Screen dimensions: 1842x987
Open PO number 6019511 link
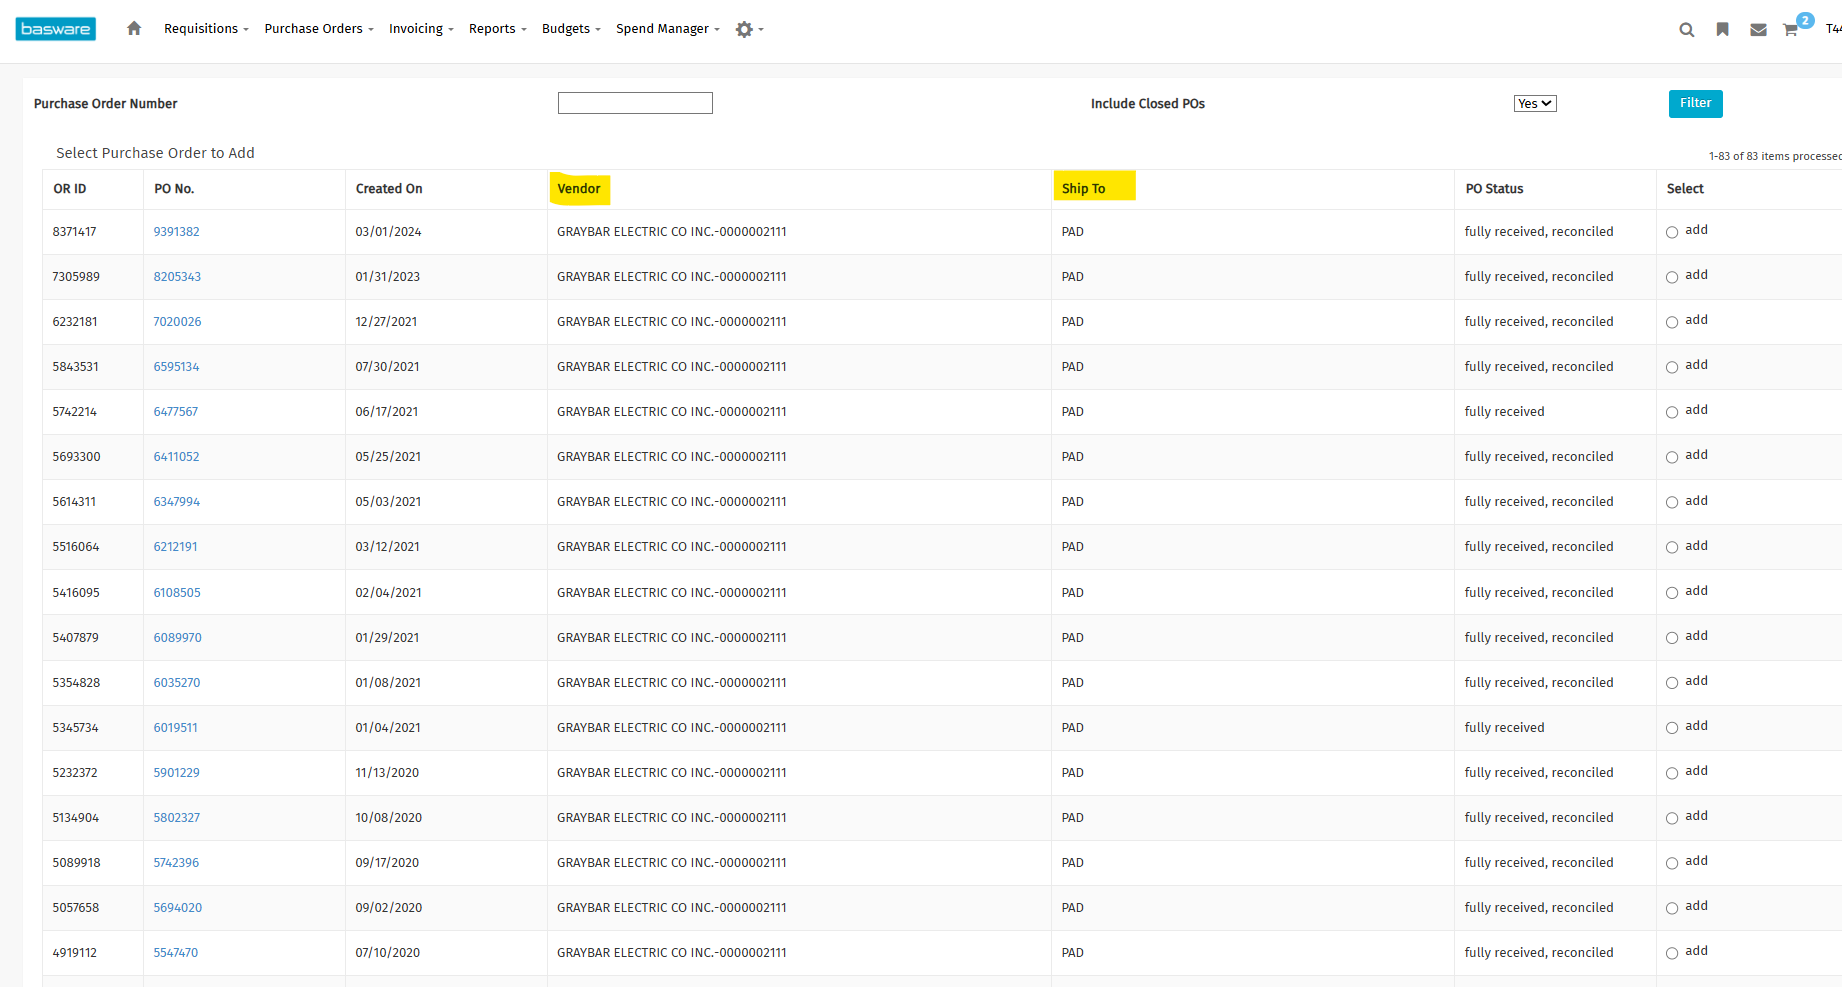tap(175, 728)
